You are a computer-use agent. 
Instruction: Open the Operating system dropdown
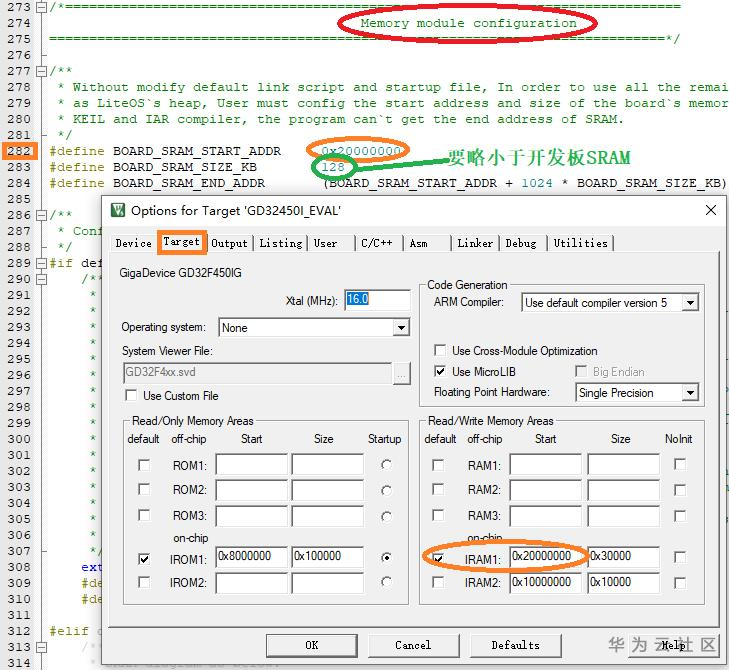point(401,328)
